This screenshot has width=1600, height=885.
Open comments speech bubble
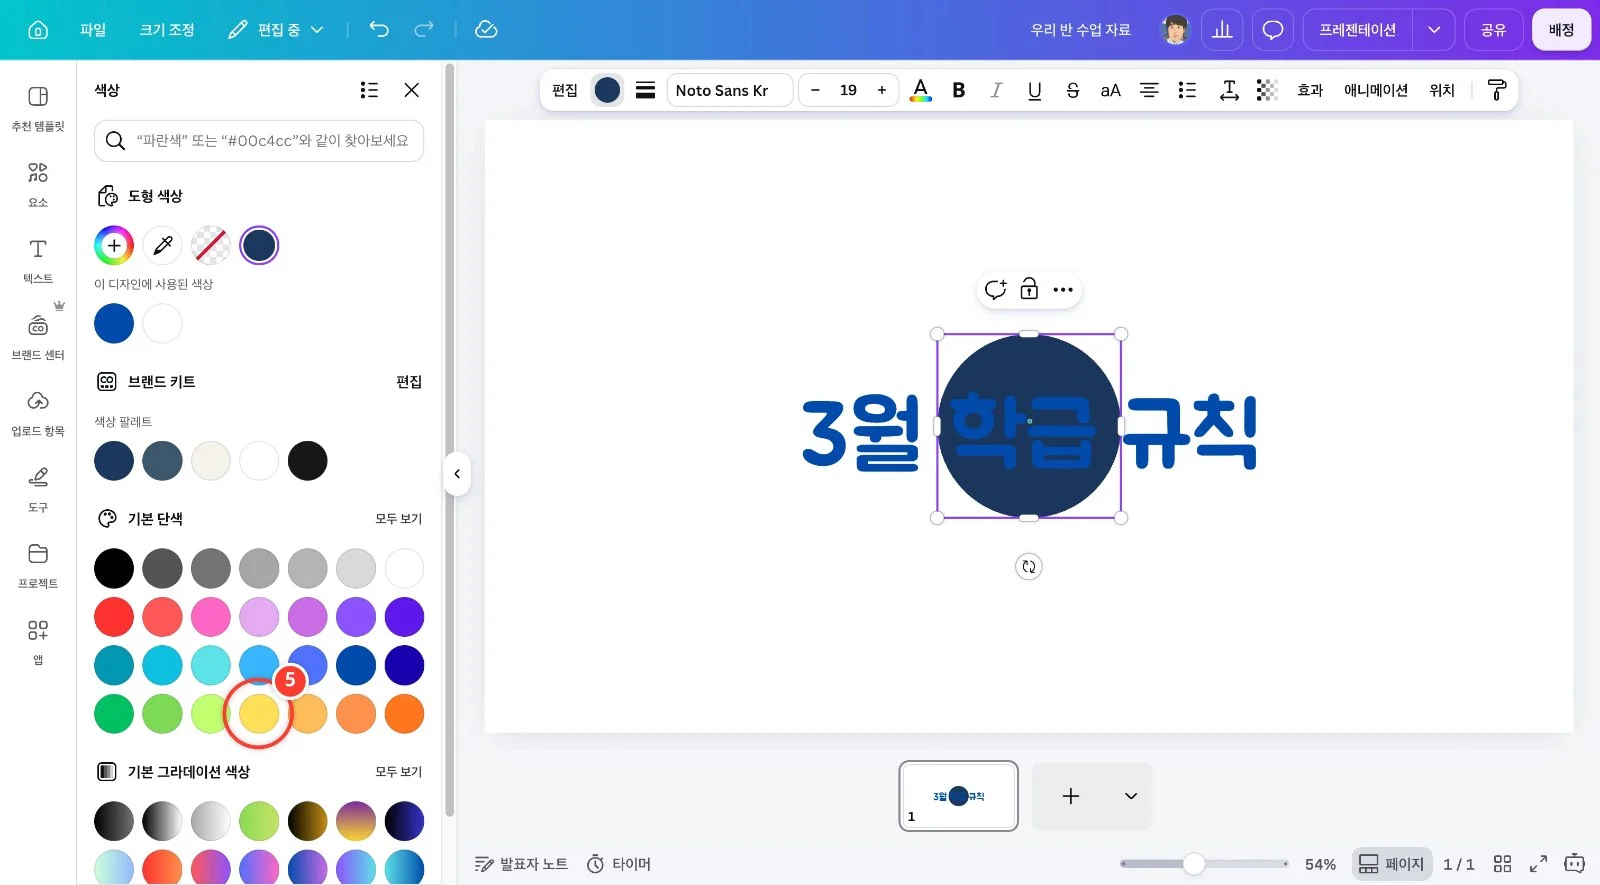tap(1273, 30)
